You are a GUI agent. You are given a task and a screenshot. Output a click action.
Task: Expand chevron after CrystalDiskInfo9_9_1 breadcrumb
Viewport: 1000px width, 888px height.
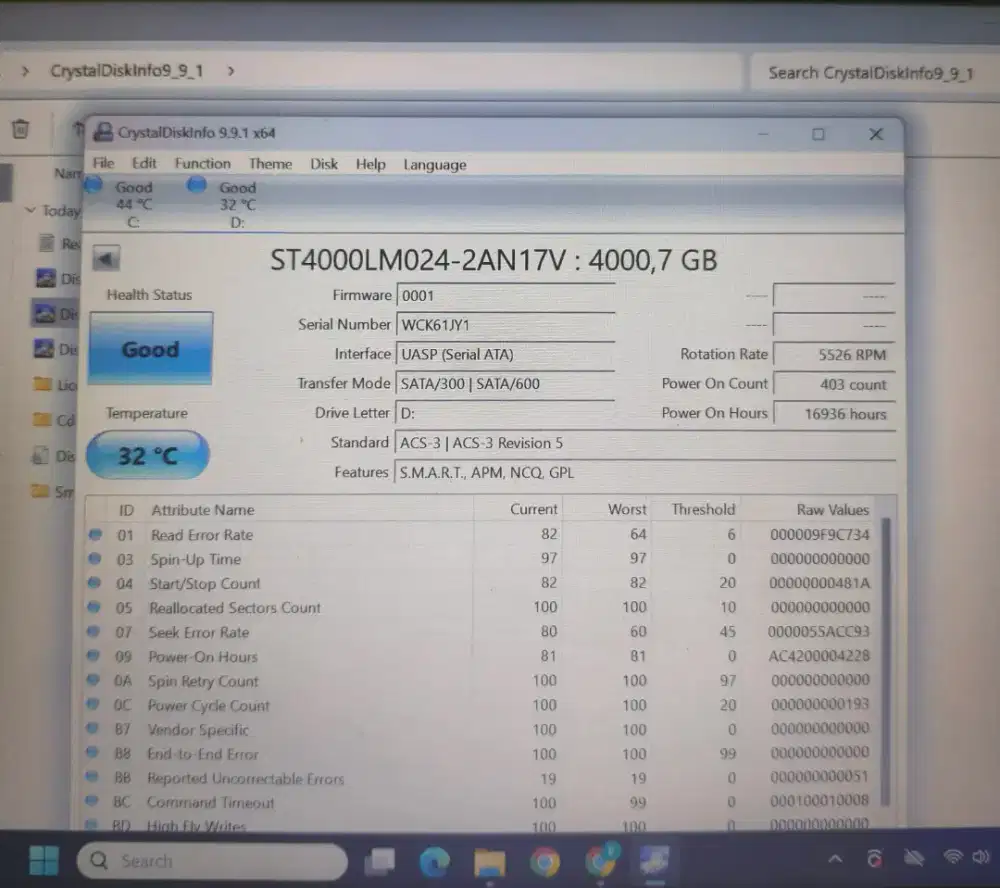pyautogui.click(x=231, y=71)
